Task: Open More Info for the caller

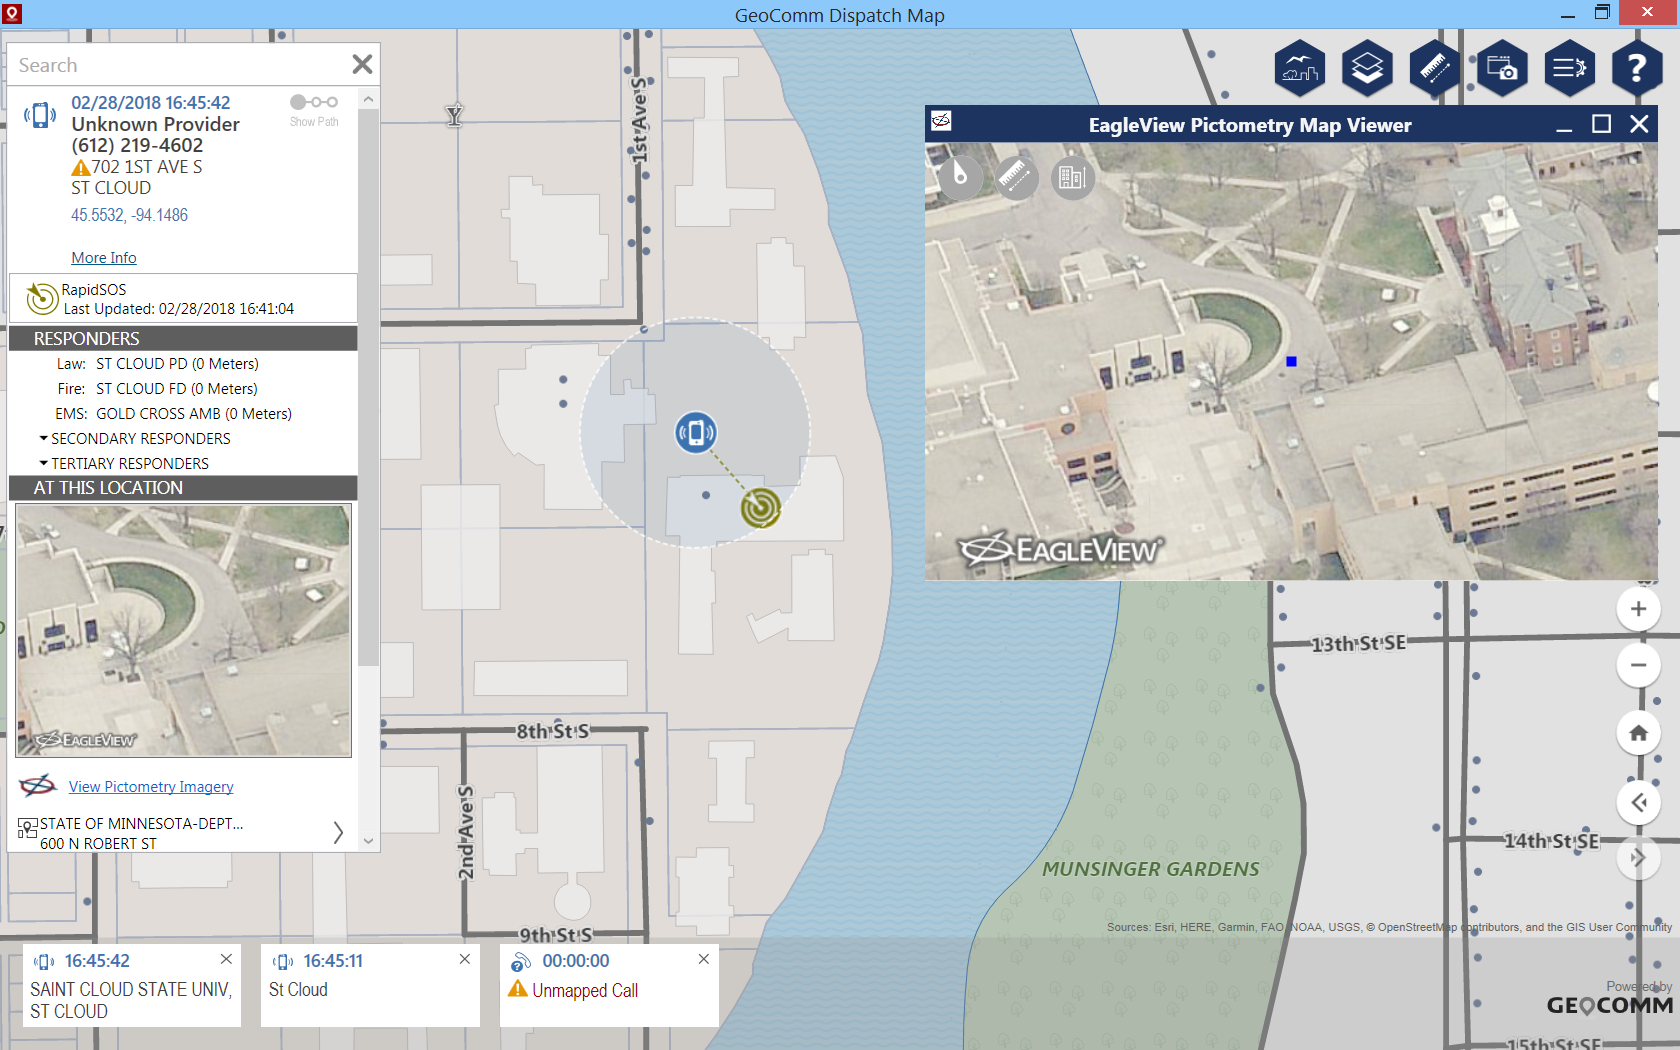Action: tap(103, 257)
